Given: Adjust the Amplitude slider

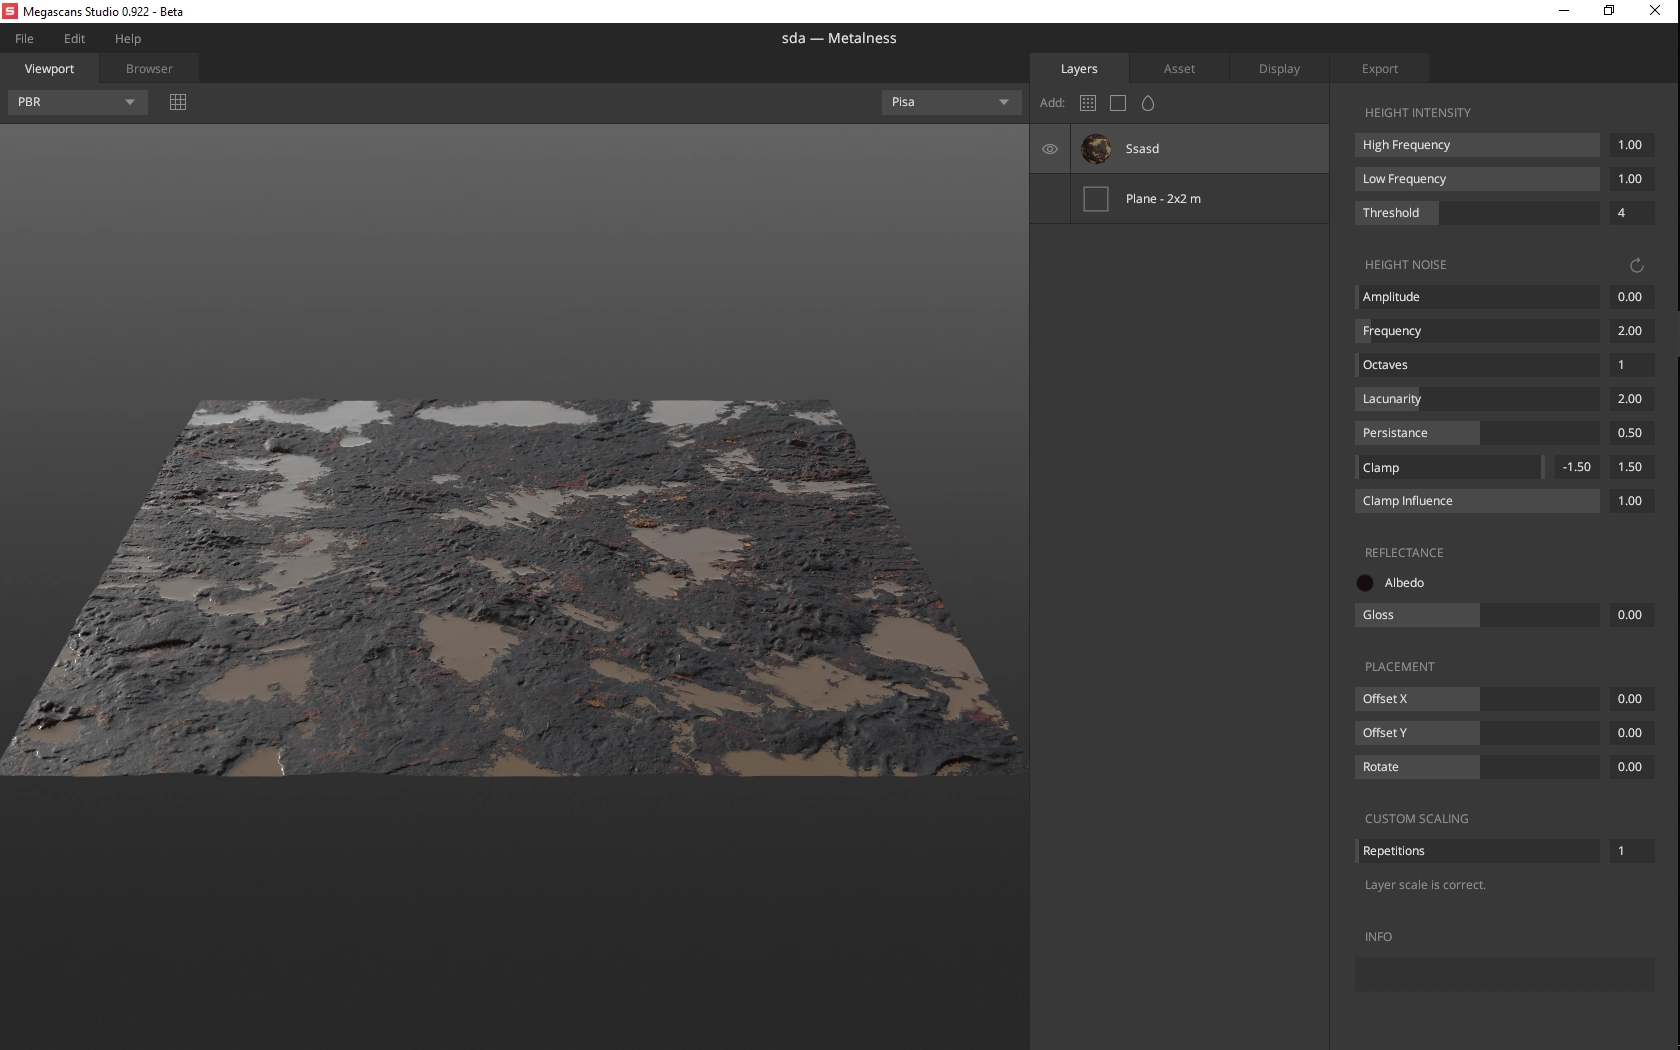Looking at the screenshot, I should point(1477,297).
